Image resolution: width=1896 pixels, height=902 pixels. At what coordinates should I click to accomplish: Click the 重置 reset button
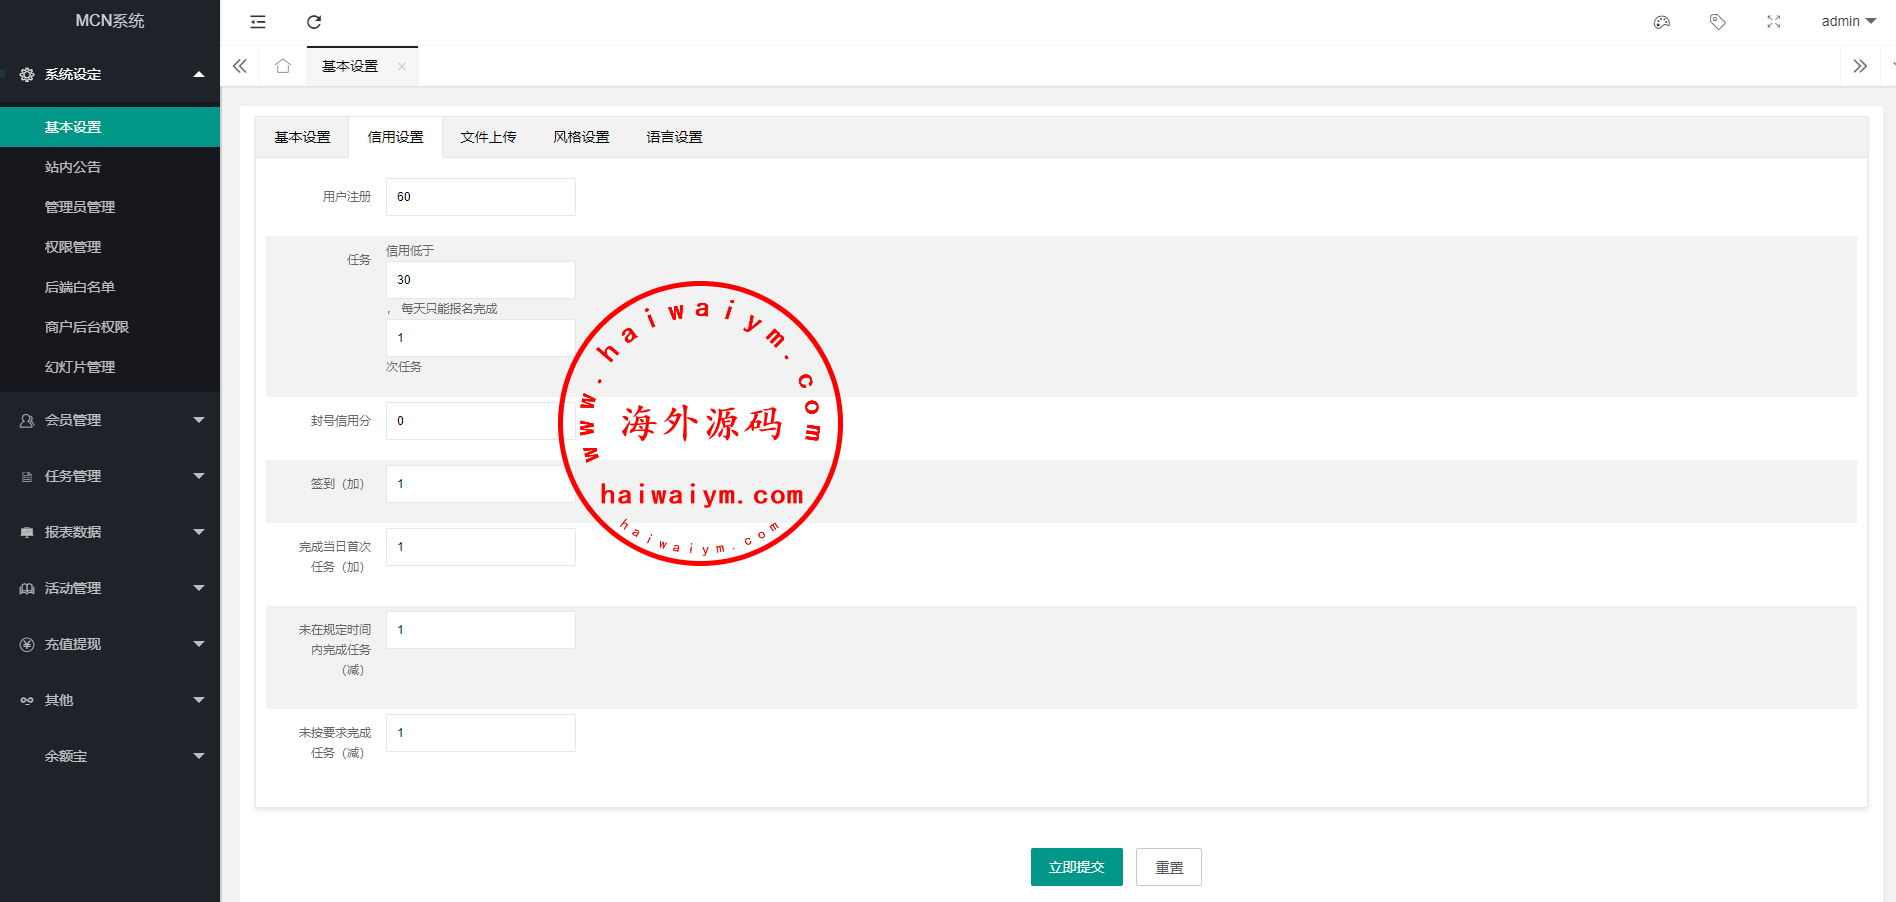click(1169, 867)
